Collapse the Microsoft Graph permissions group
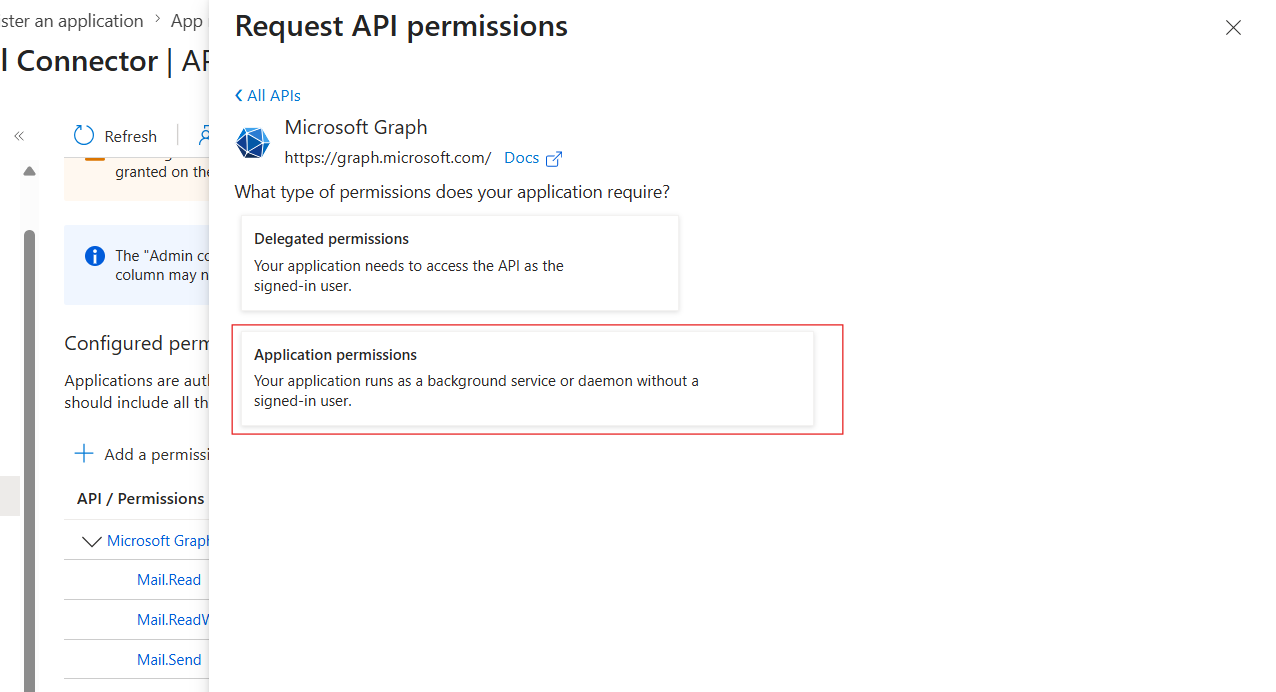Image resolution: width=1276 pixels, height=692 pixels. (92, 541)
